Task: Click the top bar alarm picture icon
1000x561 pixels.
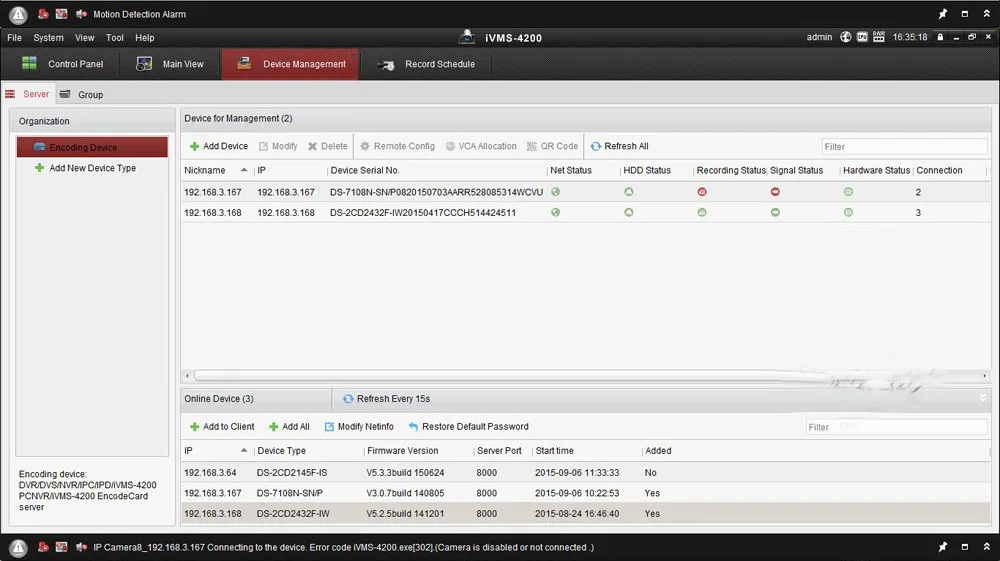Action: point(61,13)
